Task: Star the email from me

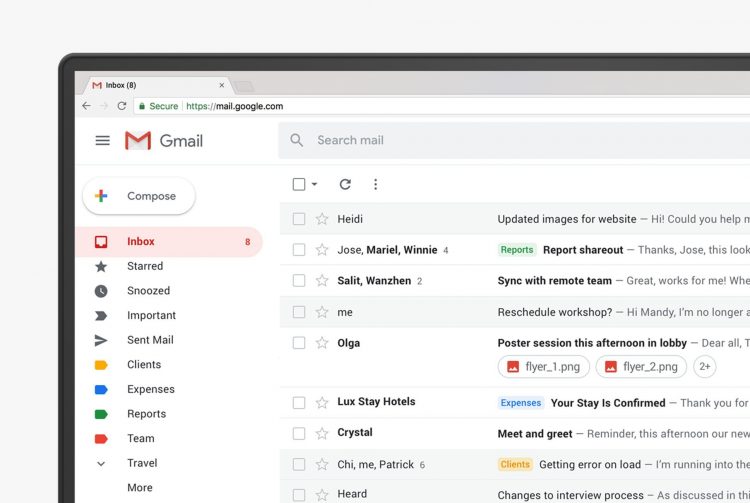Action: point(322,312)
